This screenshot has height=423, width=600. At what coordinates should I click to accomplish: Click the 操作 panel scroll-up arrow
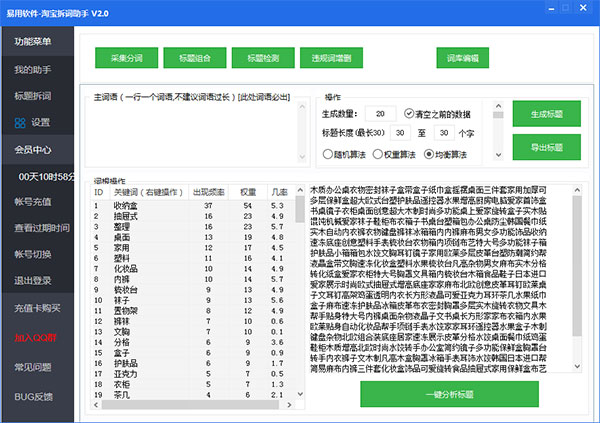click(498, 106)
